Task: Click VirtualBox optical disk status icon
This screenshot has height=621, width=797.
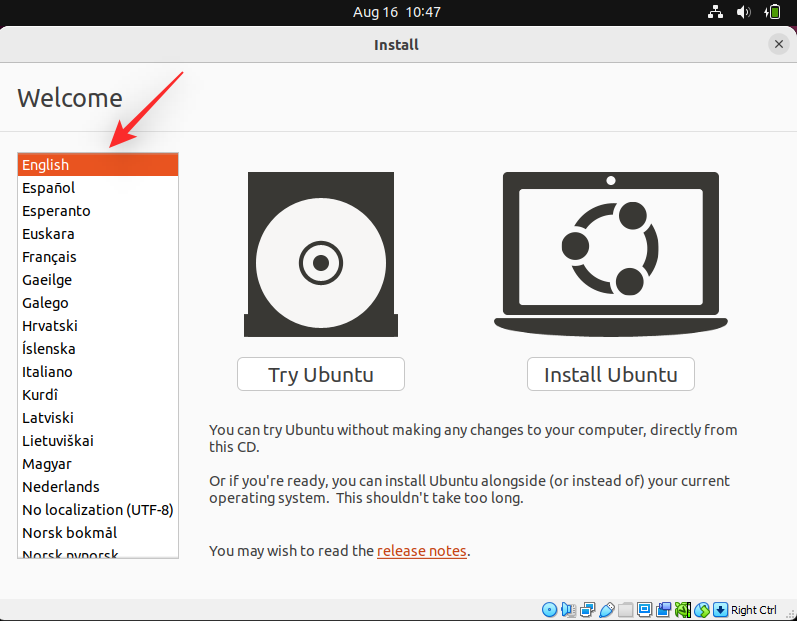Action: (549, 609)
